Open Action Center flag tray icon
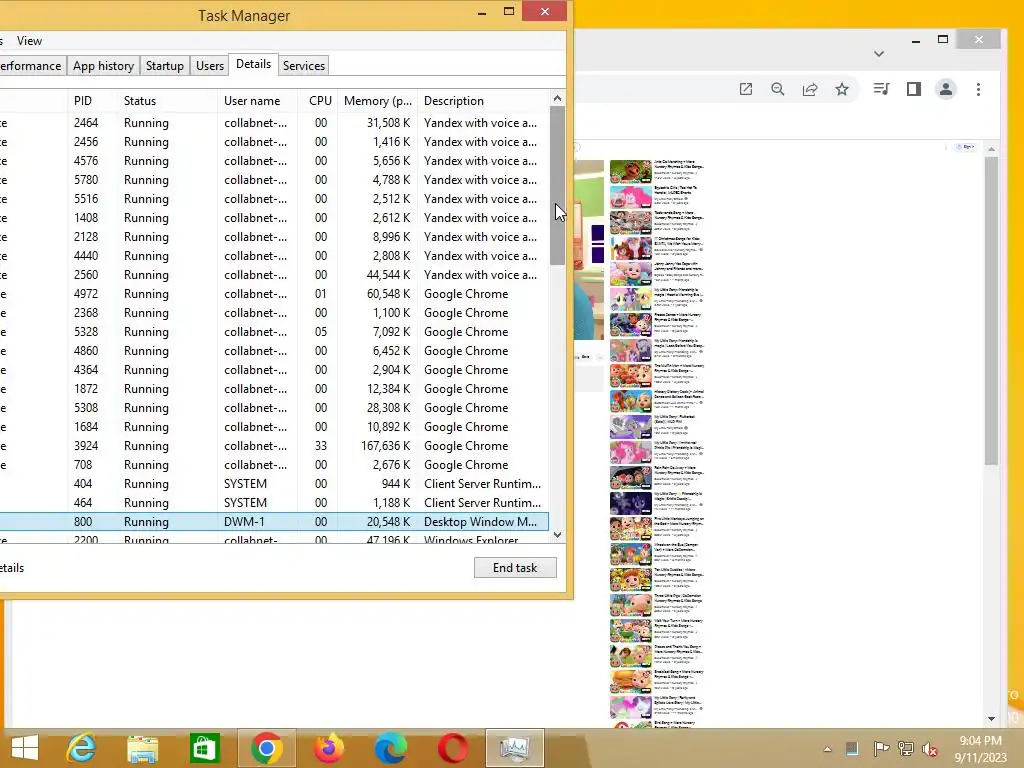1024x768 pixels. point(881,749)
